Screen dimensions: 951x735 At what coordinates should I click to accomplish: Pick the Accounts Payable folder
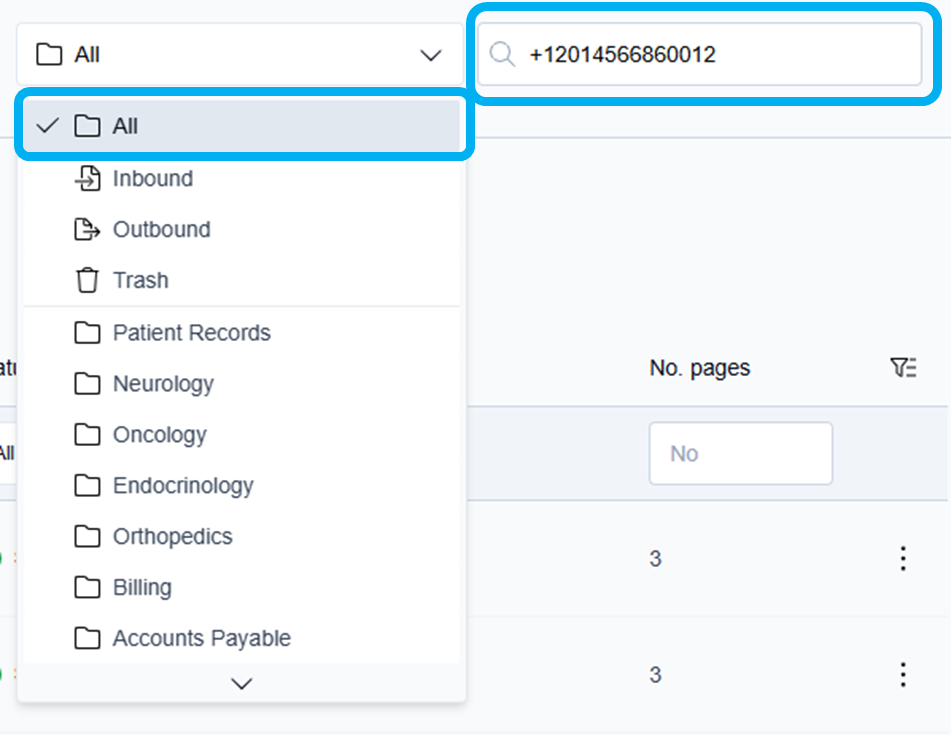tap(201, 639)
